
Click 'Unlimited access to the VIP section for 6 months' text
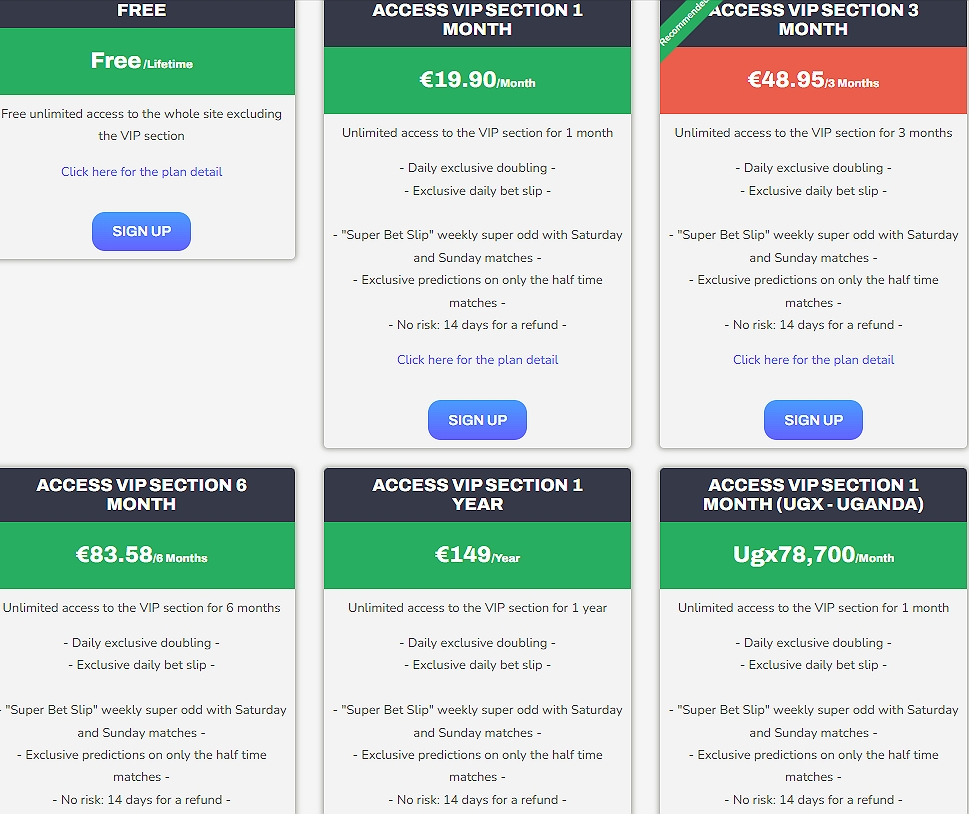[x=141, y=608]
